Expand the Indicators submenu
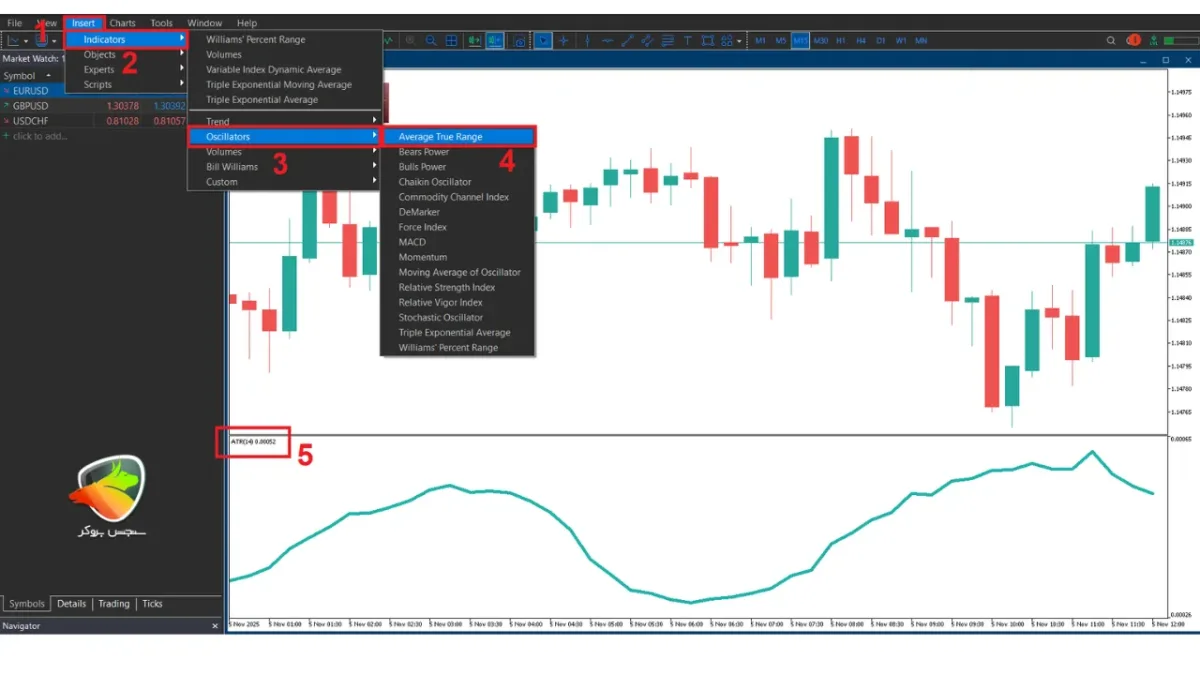The image size is (1200, 675). (127, 39)
